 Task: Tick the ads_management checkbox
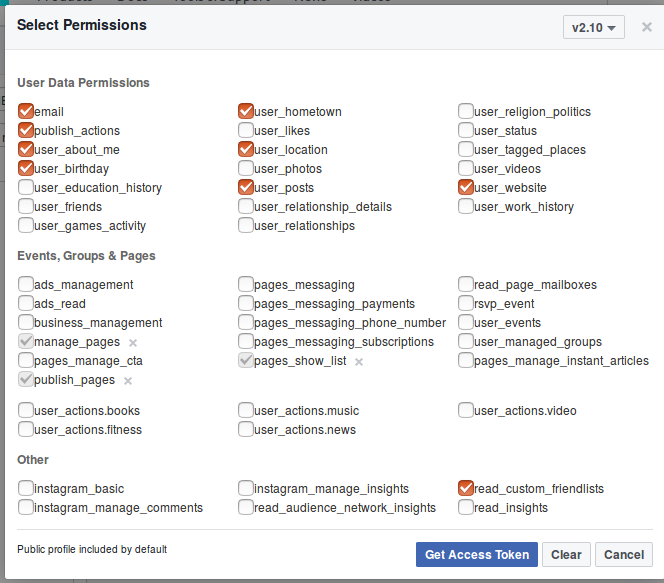coord(26,285)
